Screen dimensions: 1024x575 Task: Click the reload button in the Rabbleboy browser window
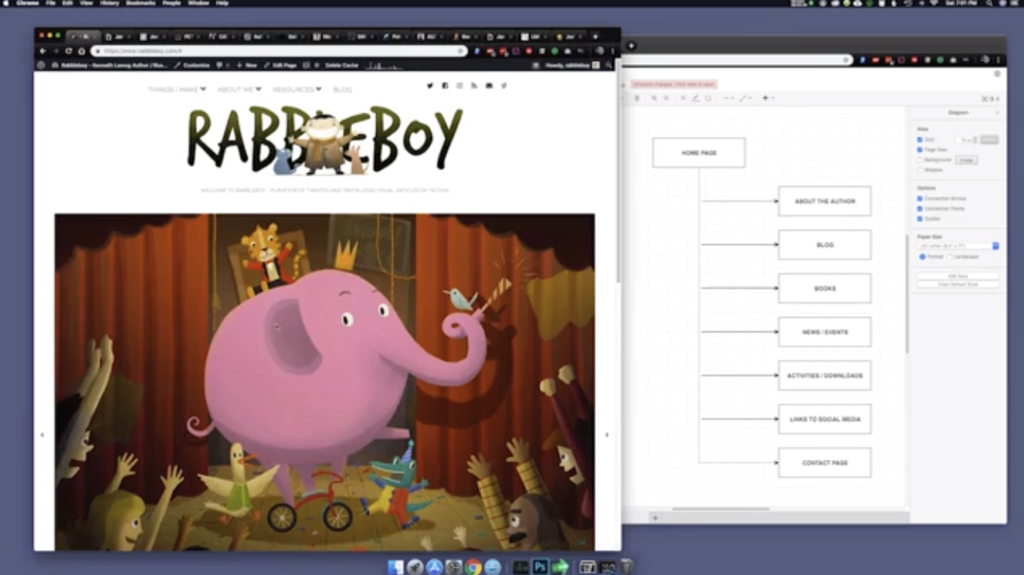69,51
